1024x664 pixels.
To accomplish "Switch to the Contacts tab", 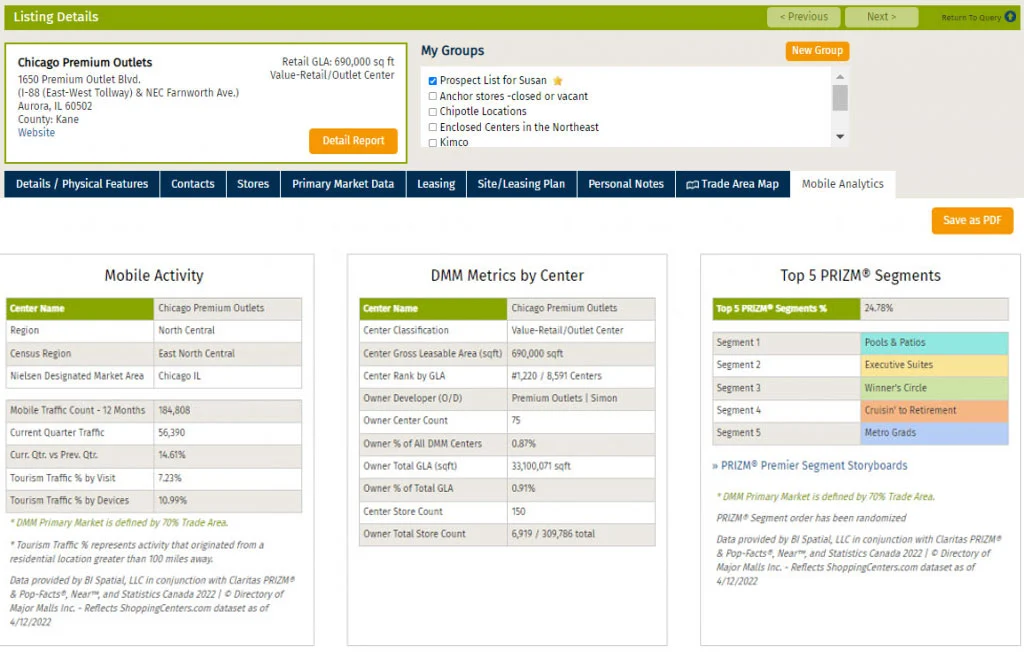I will 193,184.
